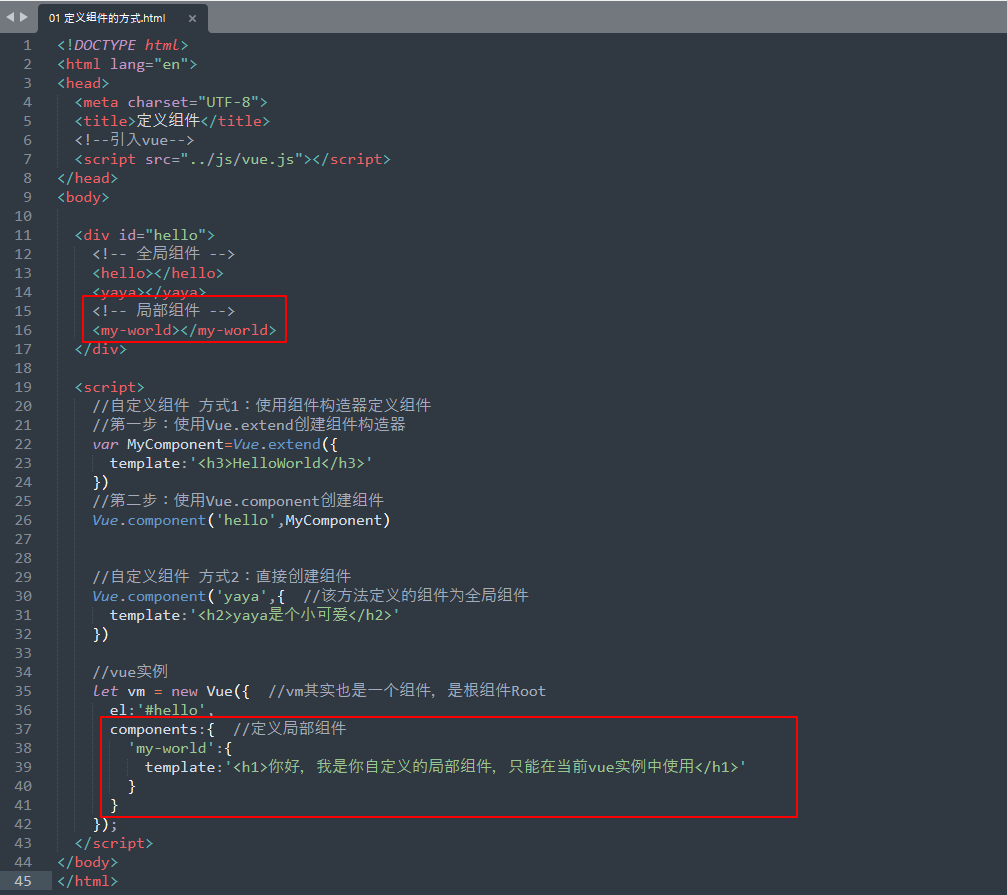Click the var MyComponent=Vue.extend({ line

tap(215, 444)
